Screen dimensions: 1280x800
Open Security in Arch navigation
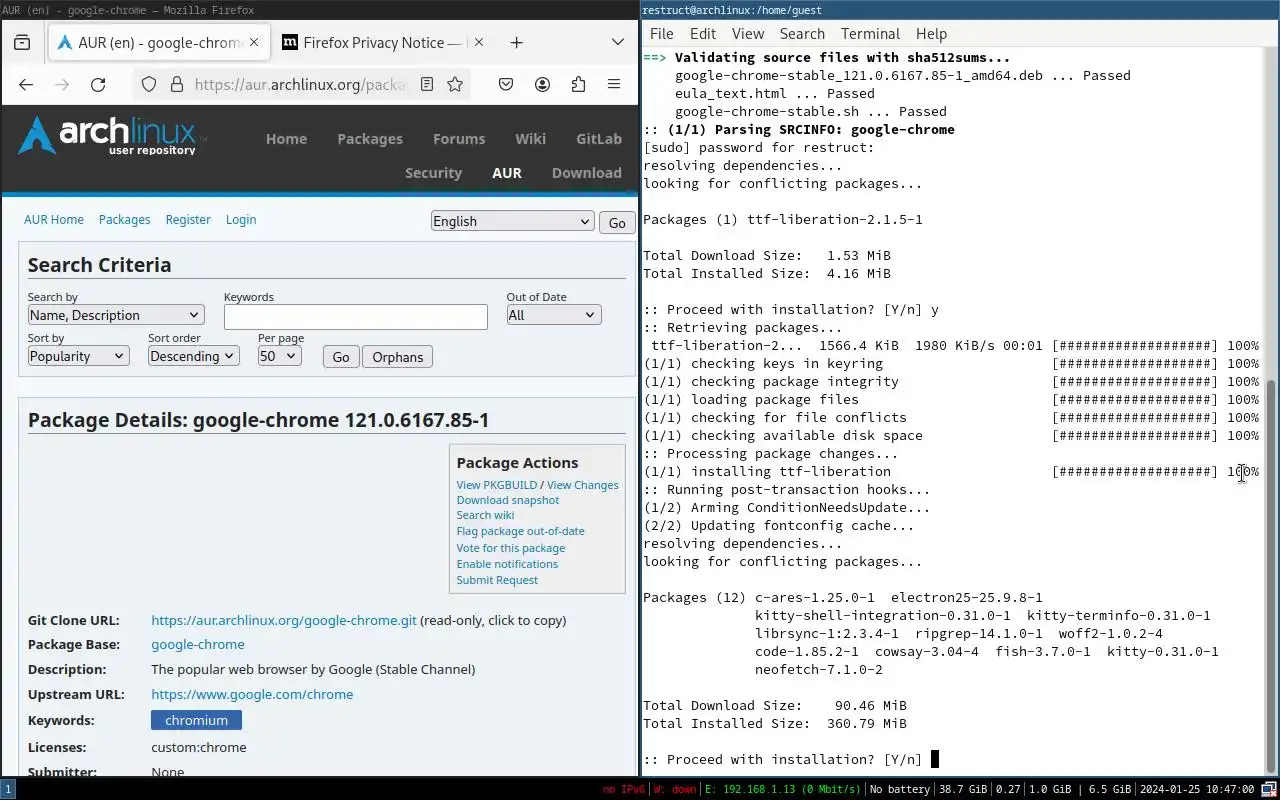click(433, 173)
